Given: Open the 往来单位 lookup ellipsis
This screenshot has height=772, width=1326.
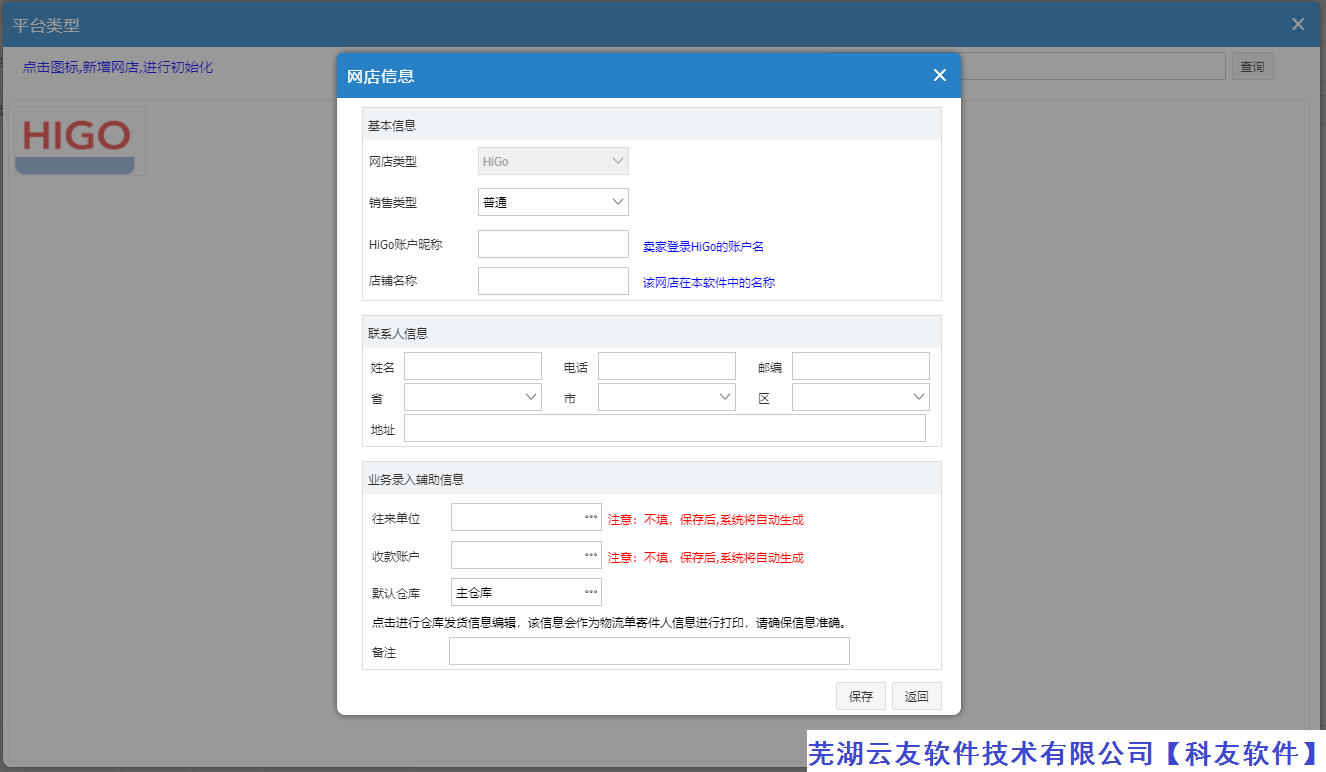Looking at the screenshot, I should pos(591,517).
